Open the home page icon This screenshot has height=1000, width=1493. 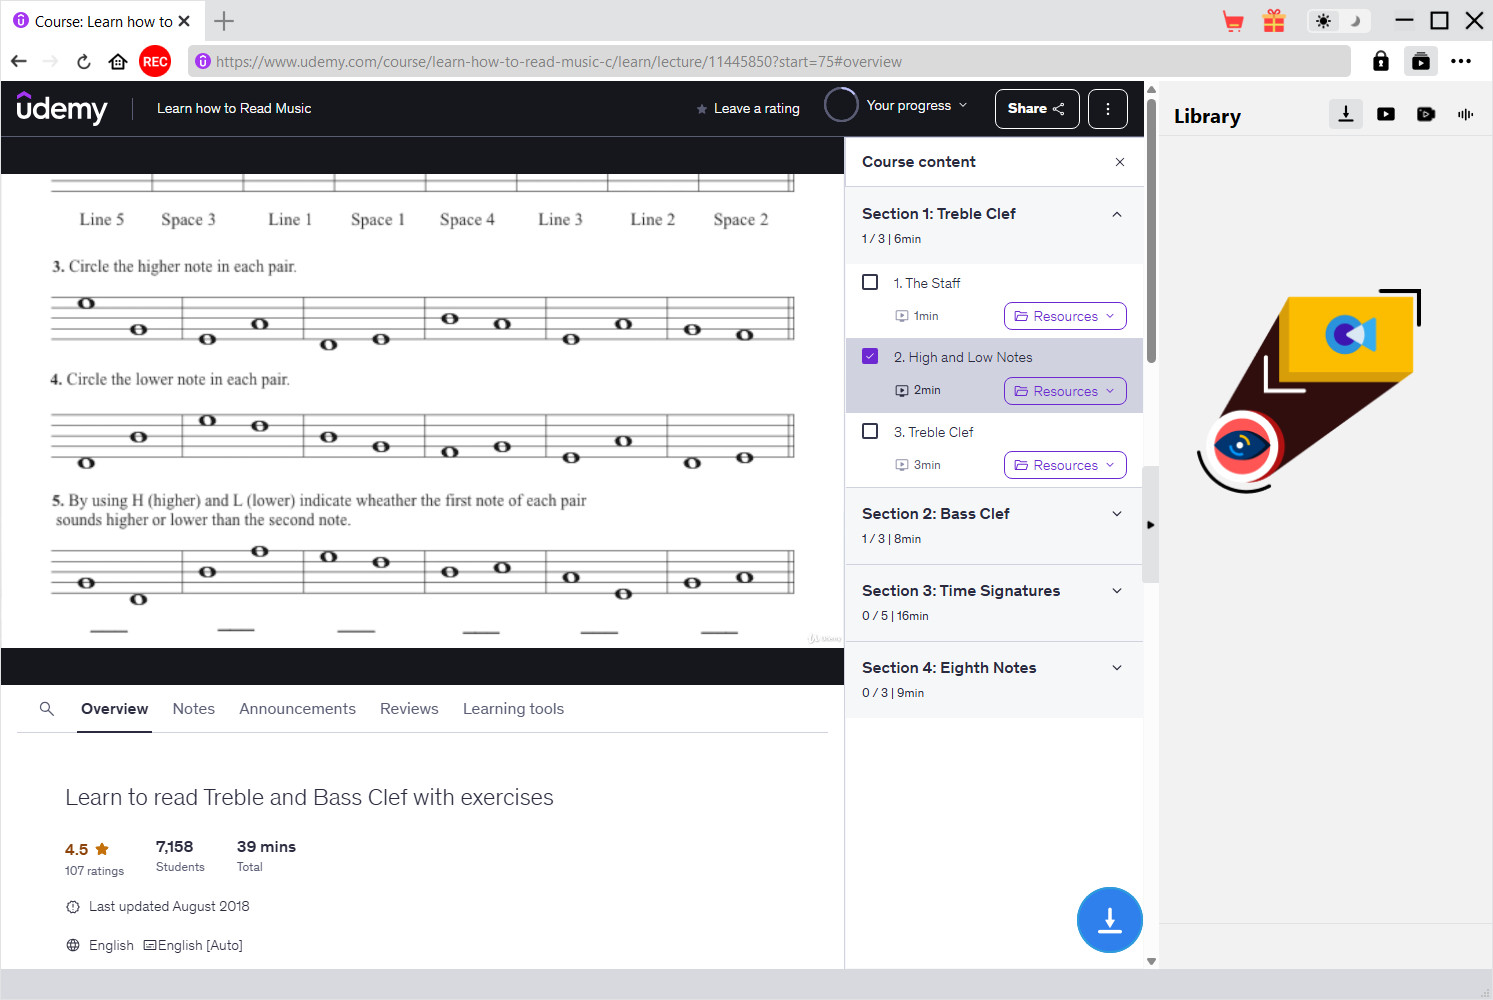(x=118, y=61)
